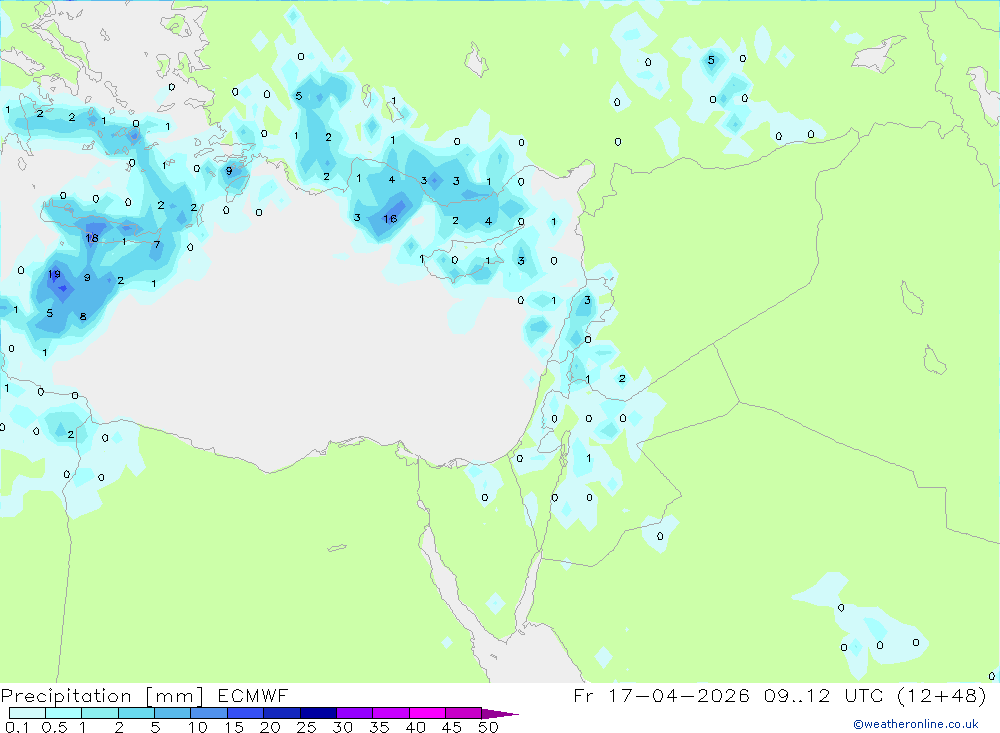Screen dimensions: 1000x733
Task: Click the 'ECMWF' model label
Action: pyautogui.click(x=253, y=695)
